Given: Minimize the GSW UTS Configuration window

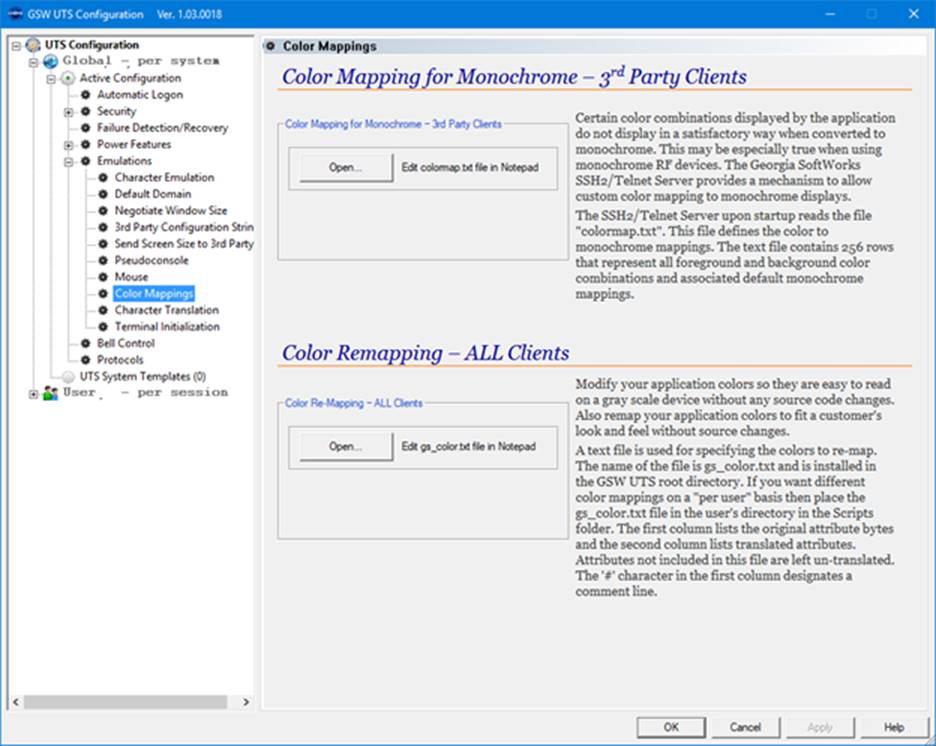Looking at the screenshot, I should click(830, 14).
